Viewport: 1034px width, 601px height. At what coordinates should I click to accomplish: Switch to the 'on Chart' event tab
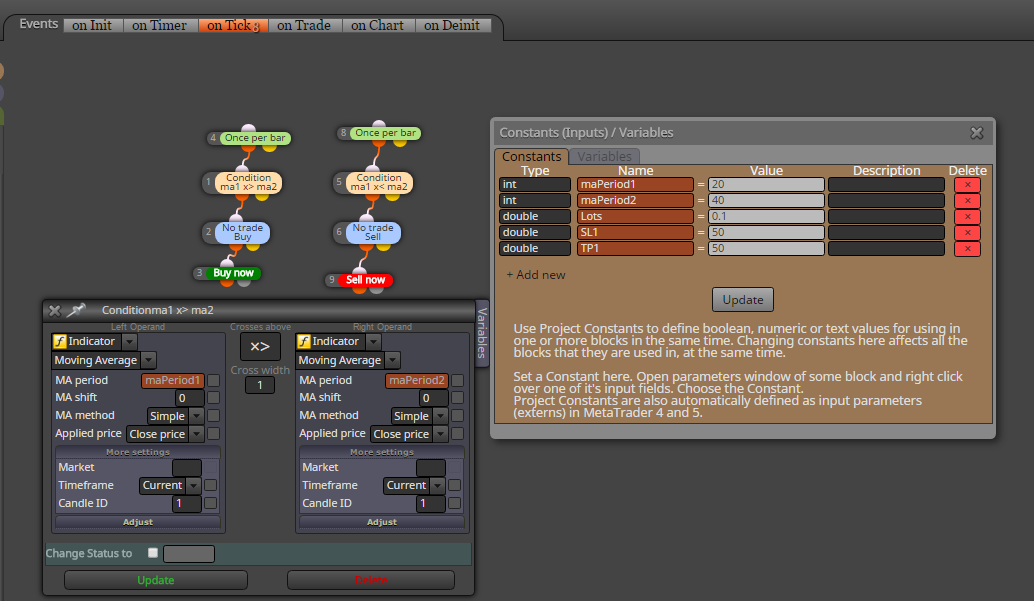[x=378, y=25]
